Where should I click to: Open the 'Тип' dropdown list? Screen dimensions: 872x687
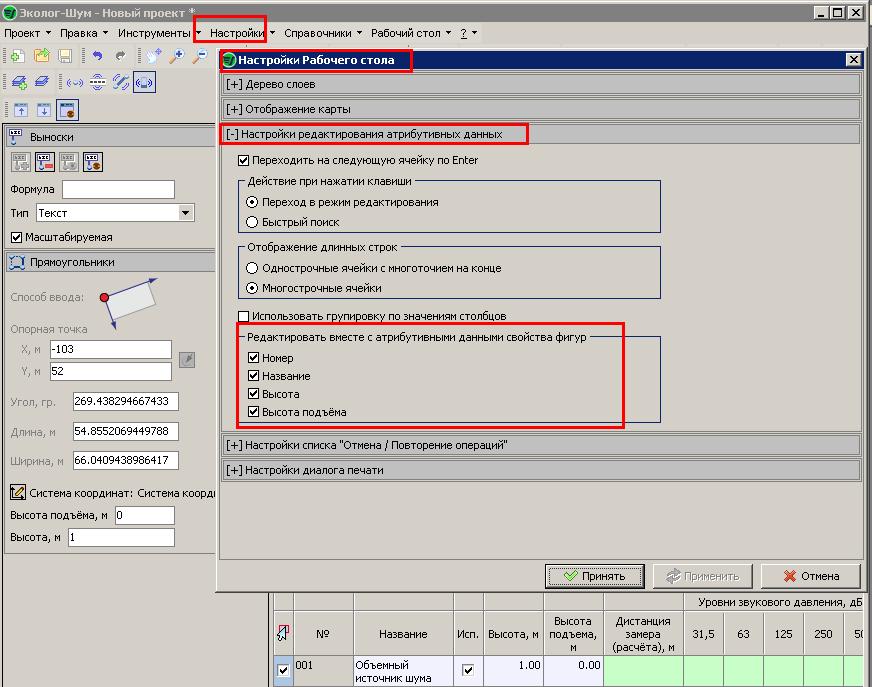pos(185,213)
